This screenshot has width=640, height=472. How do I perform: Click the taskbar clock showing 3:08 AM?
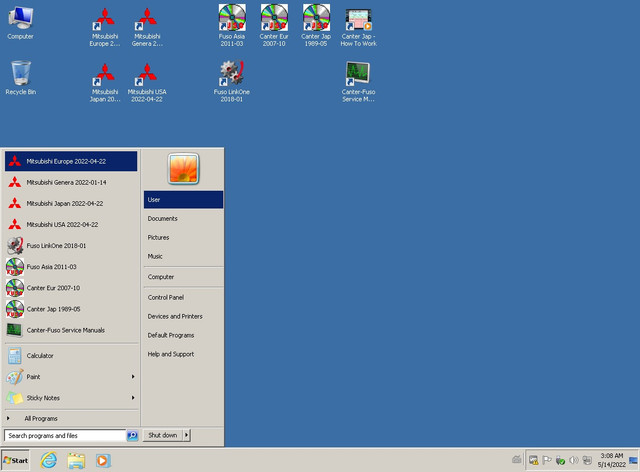point(611,460)
